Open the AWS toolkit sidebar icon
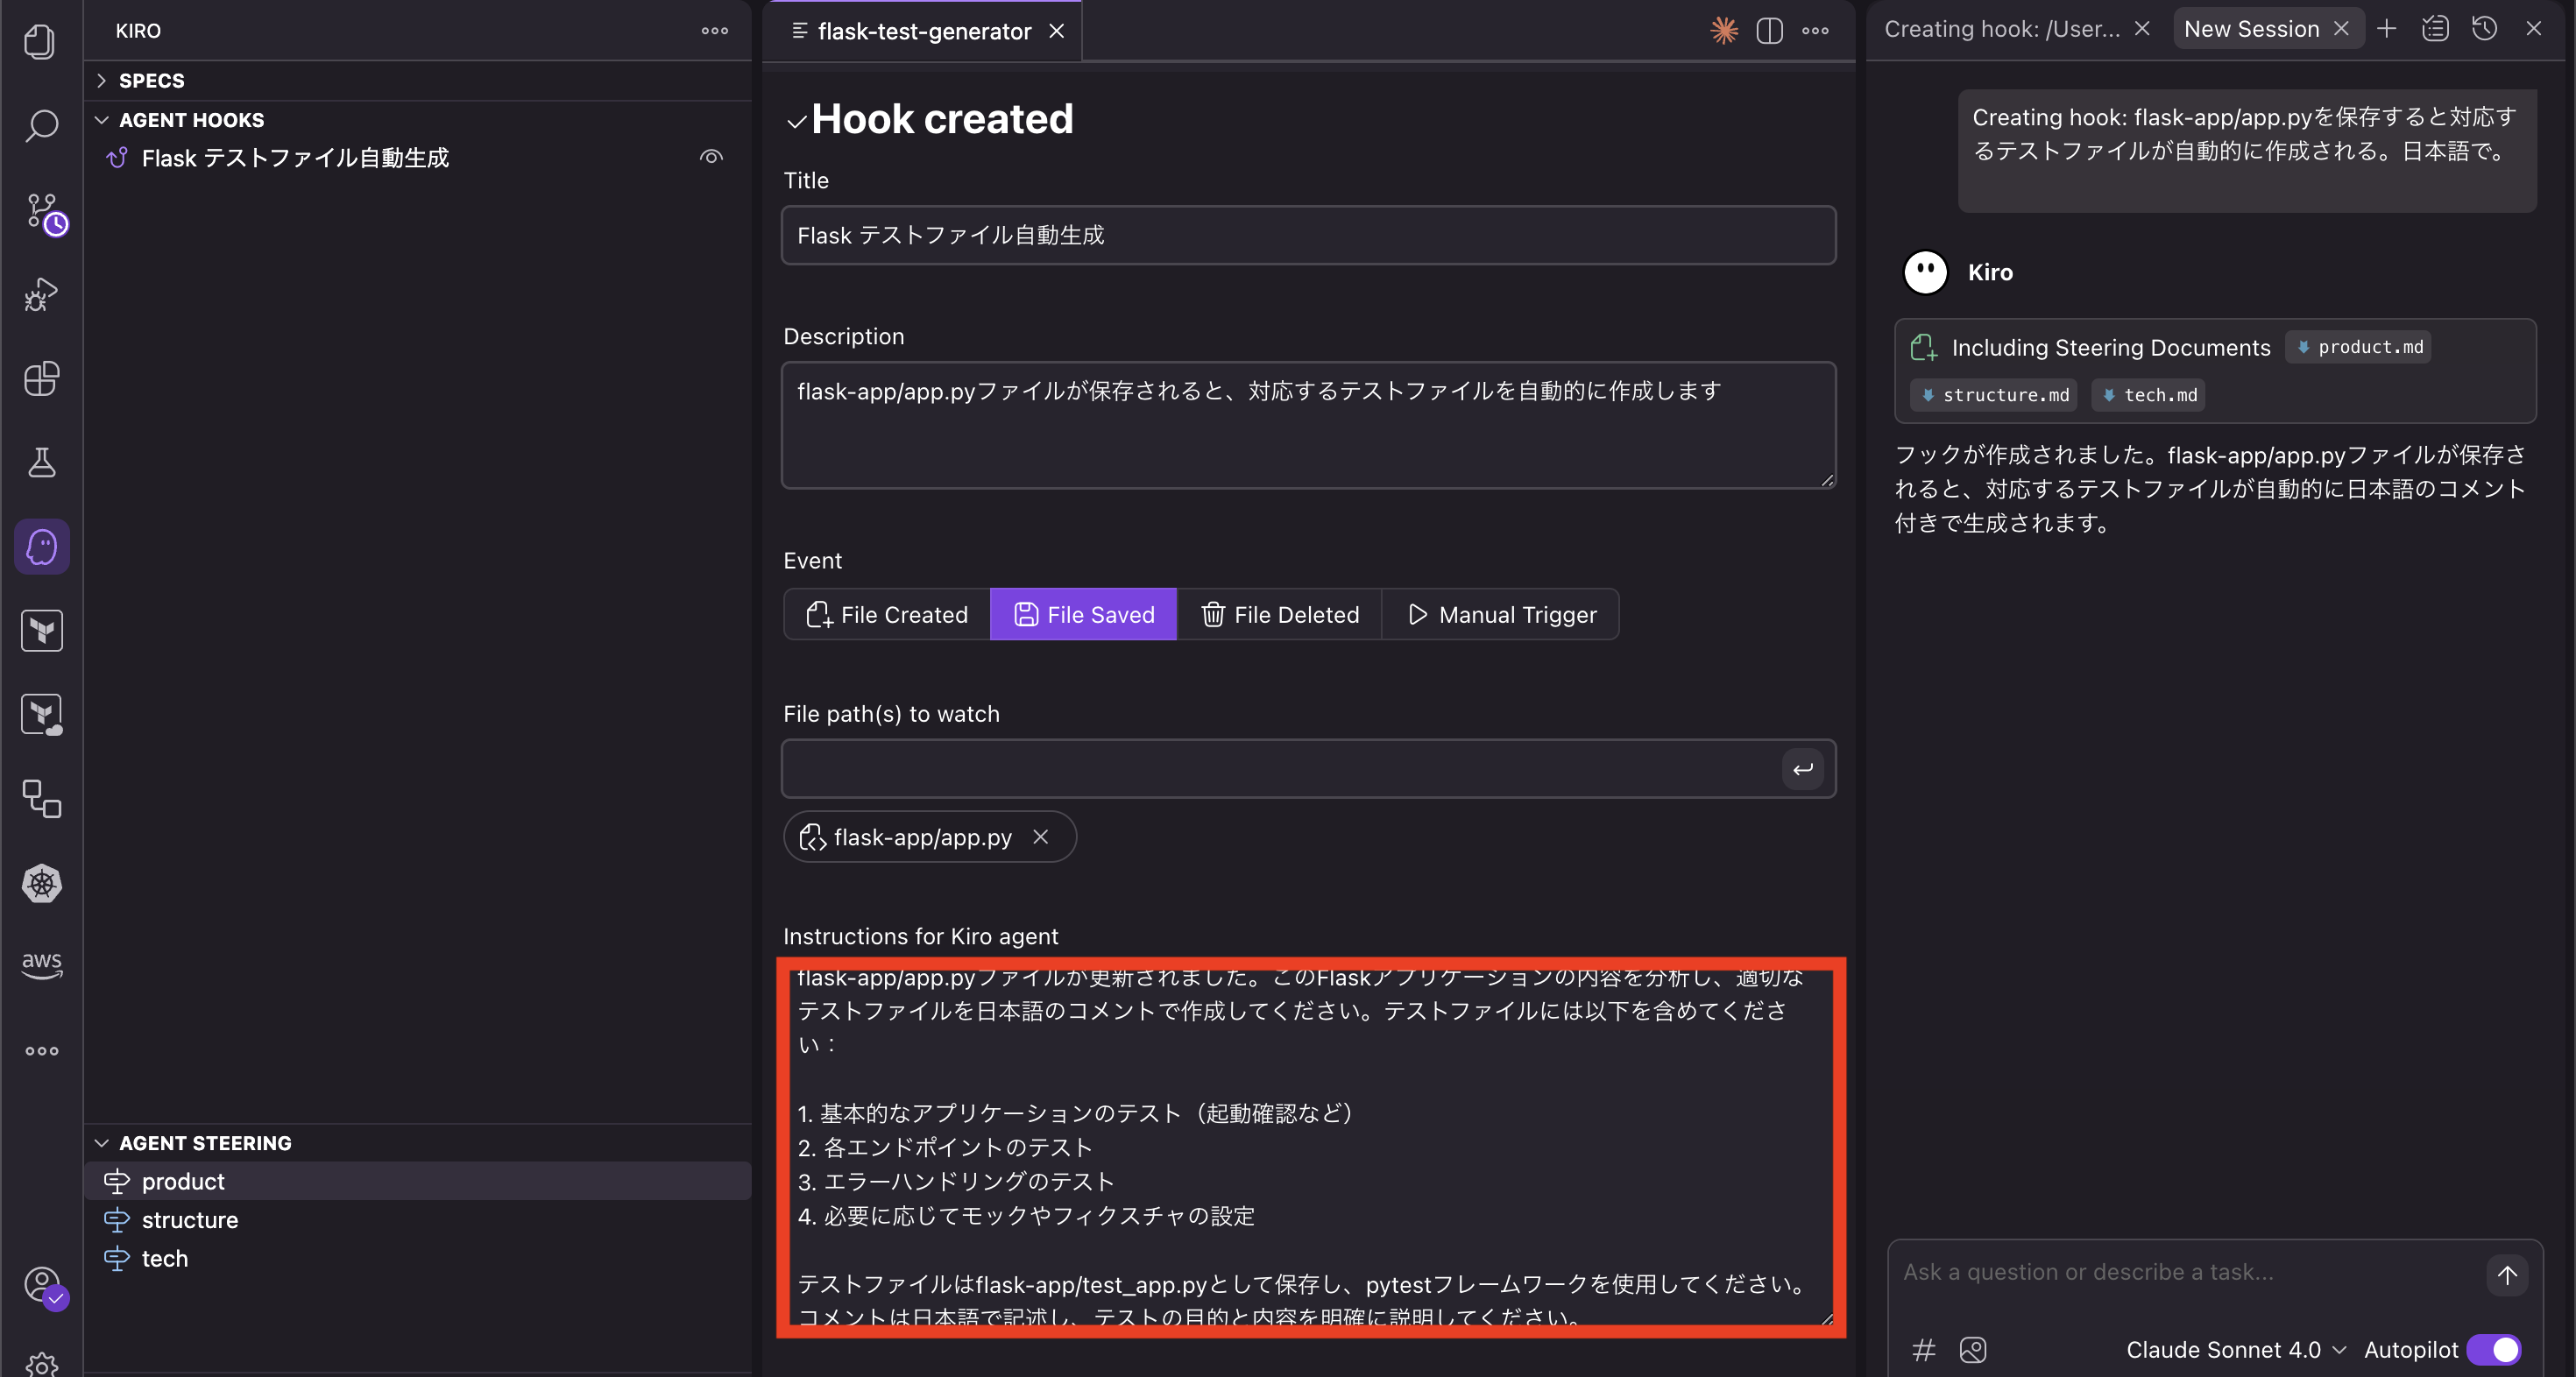This screenshot has width=2576, height=1377. tap(41, 963)
